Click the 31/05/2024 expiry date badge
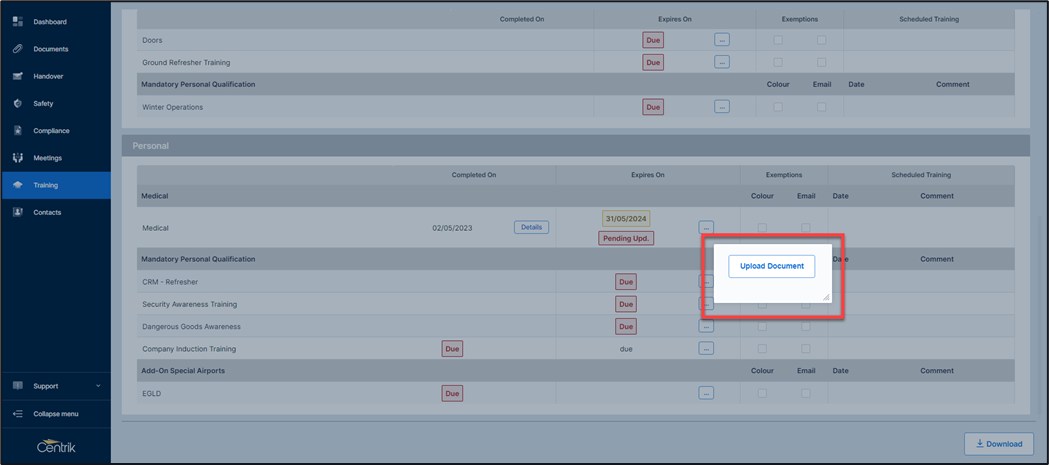This screenshot has width=1049, height=465. (627, 219)
